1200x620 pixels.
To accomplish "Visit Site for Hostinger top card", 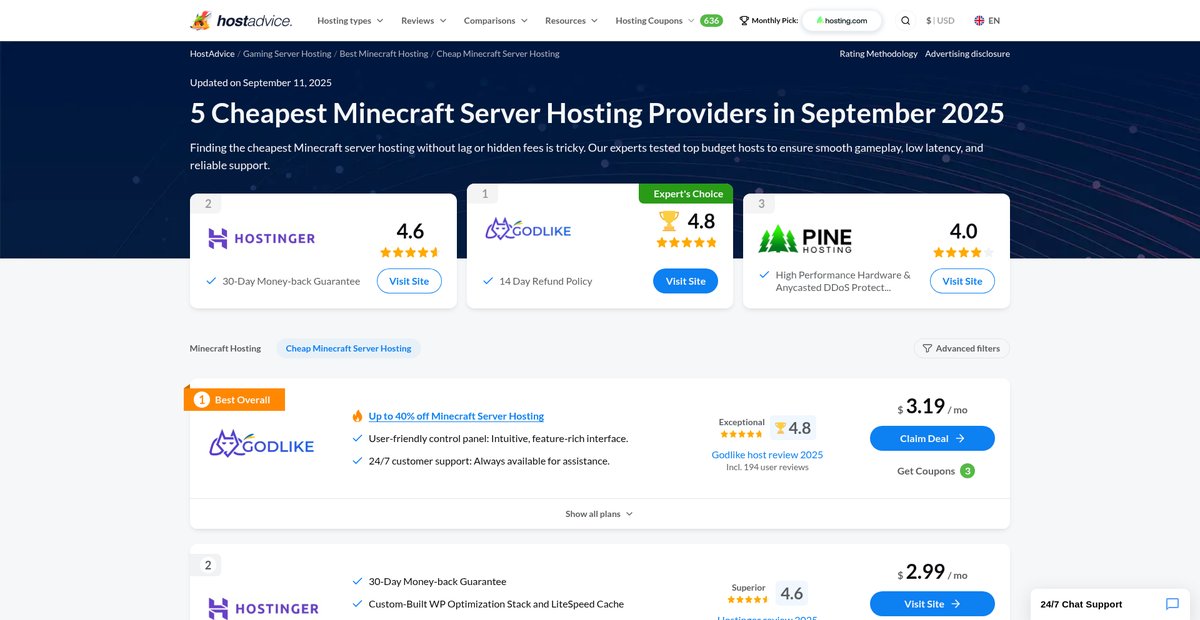I will click(409, 281).
